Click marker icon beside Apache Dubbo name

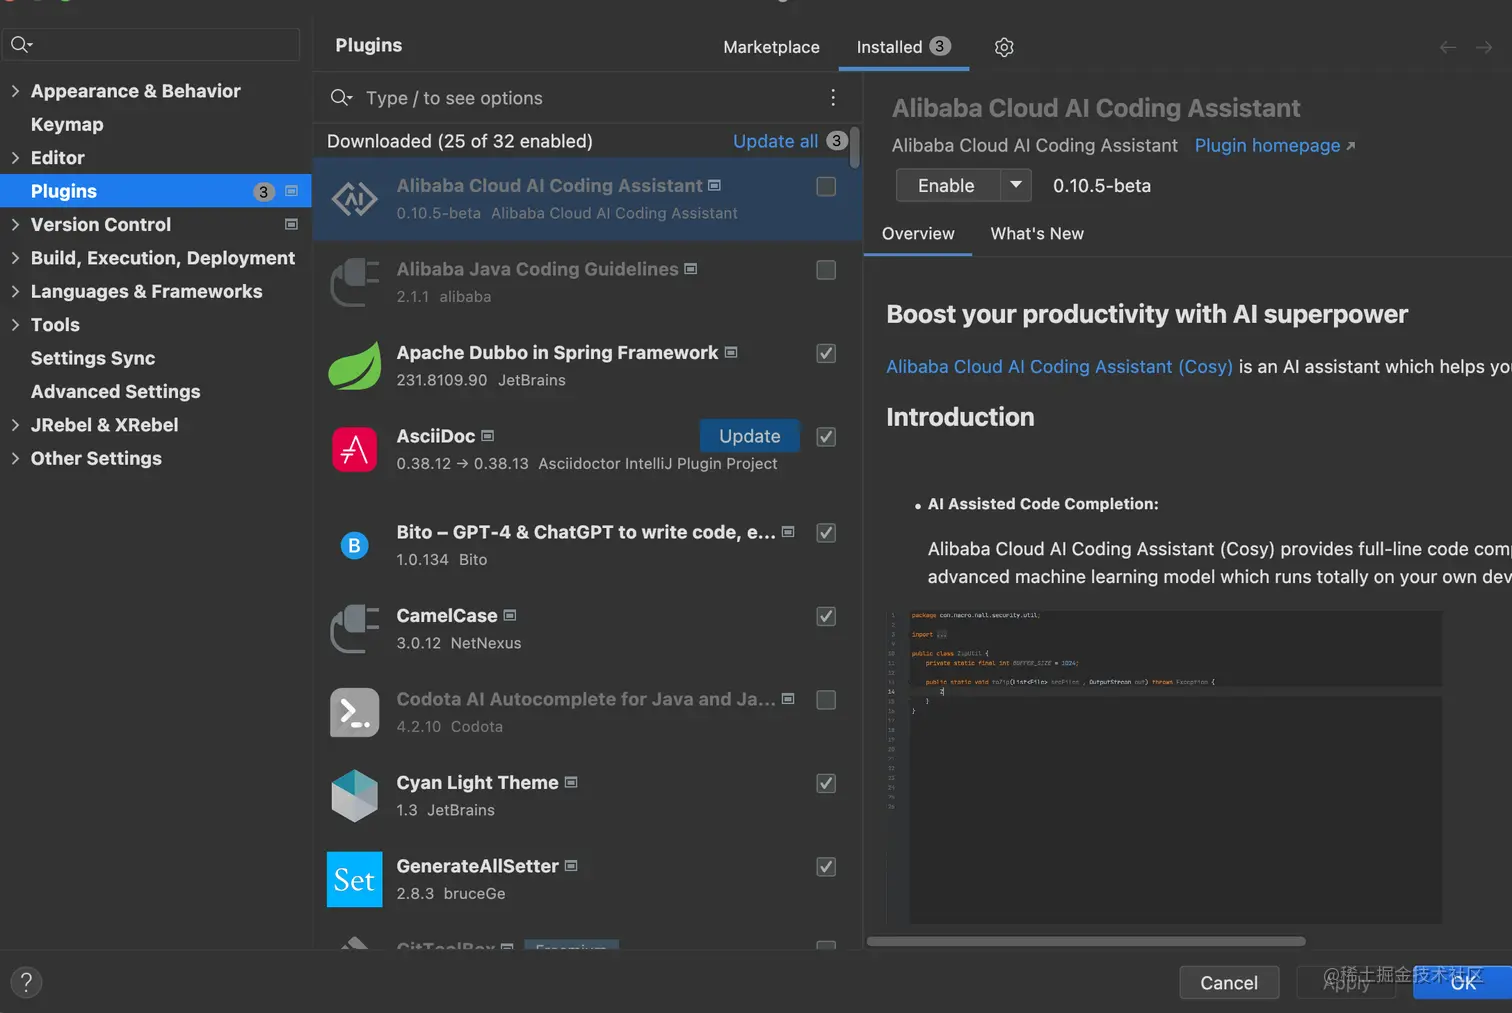[731, 353]
